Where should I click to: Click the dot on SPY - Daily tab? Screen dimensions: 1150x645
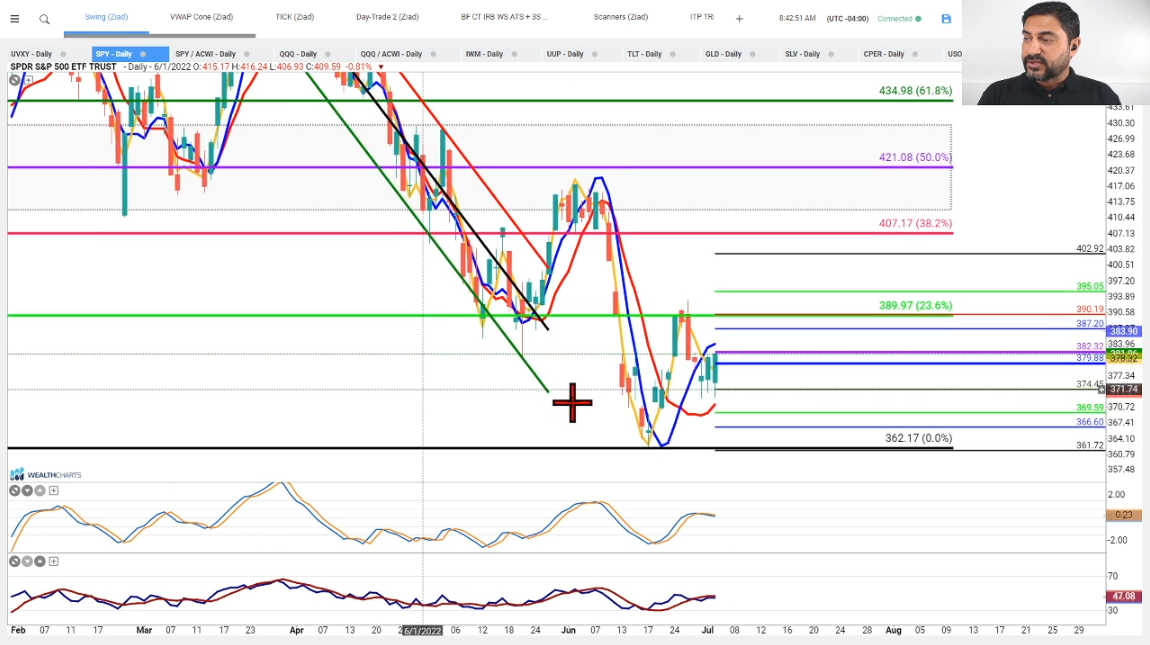pyautogui.click(x=143, y=54)
